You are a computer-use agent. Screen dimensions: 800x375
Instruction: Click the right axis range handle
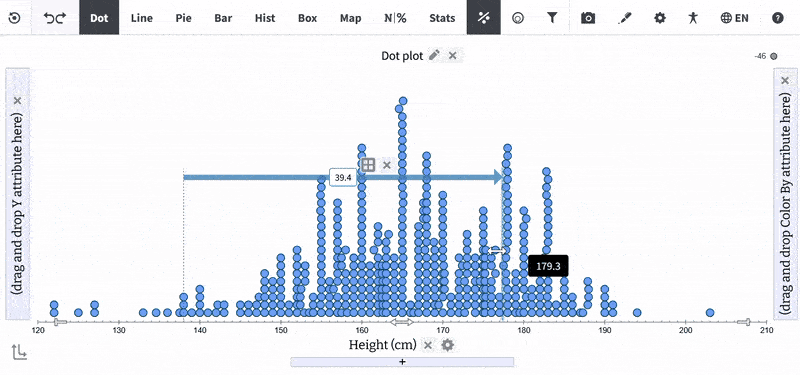[x=744, y=322]
